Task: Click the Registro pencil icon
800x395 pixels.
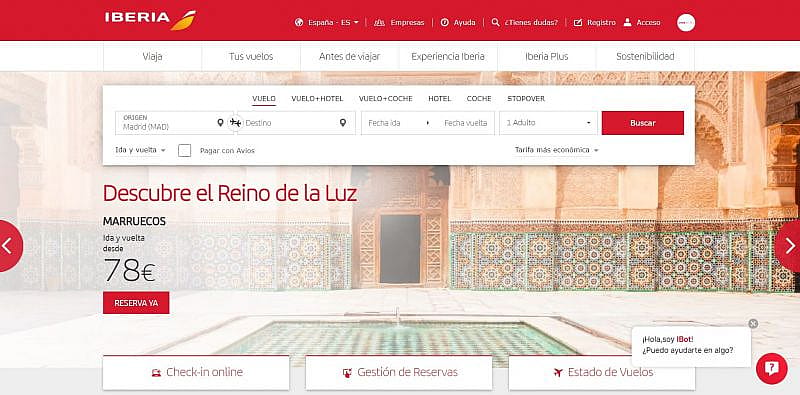Action: pyautogui.click(x=578, y=22)
